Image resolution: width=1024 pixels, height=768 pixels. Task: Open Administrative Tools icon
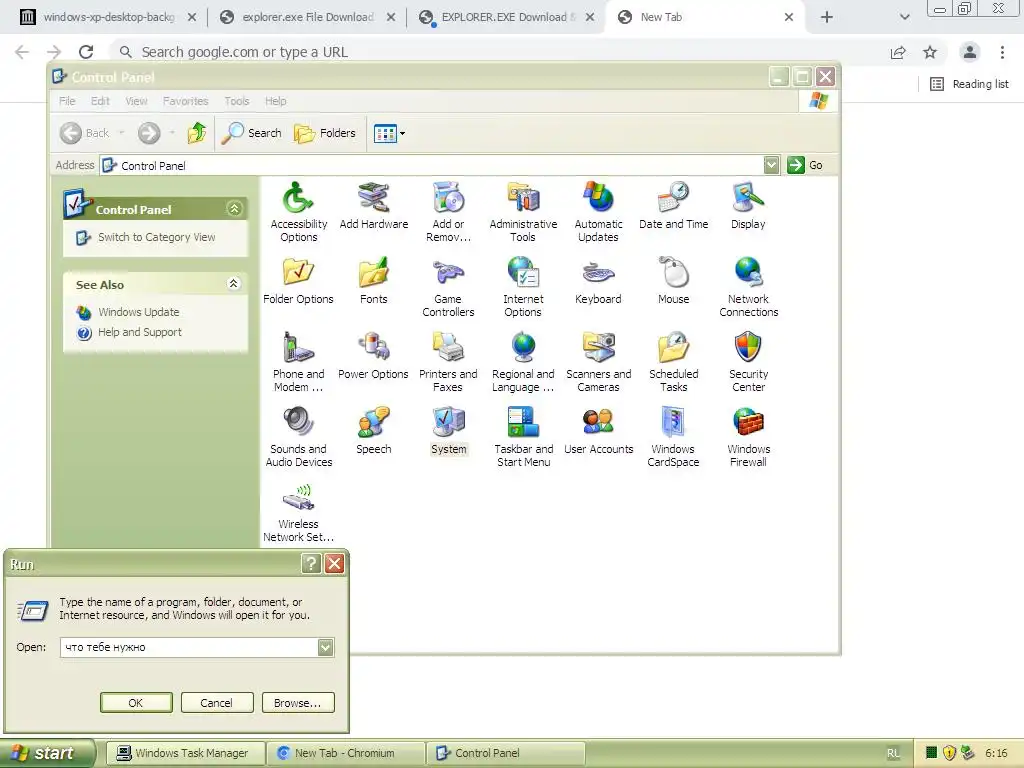[523, 212]
